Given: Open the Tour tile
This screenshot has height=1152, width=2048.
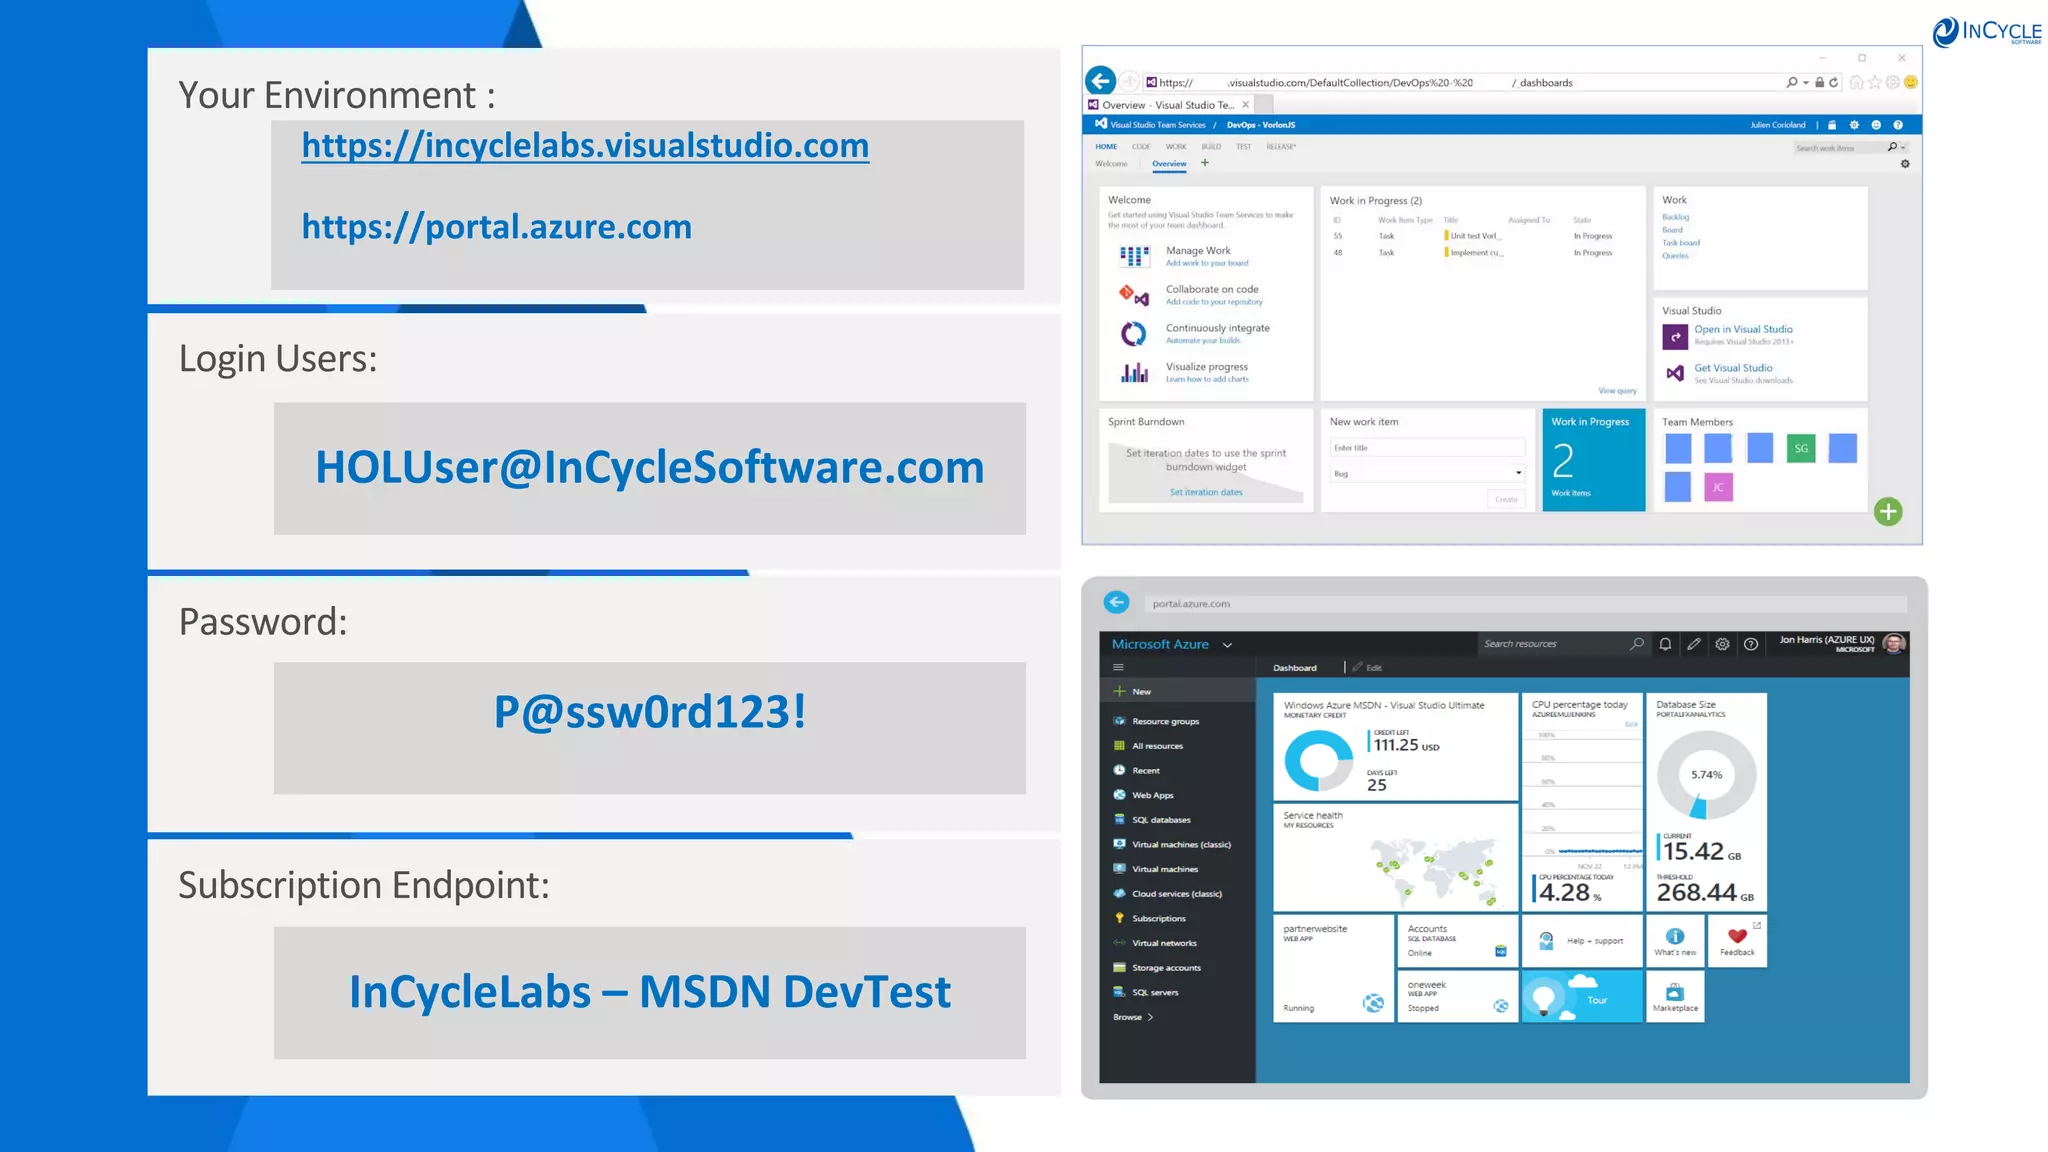Looking at the screenshot, I should [x=1582, y=997].
